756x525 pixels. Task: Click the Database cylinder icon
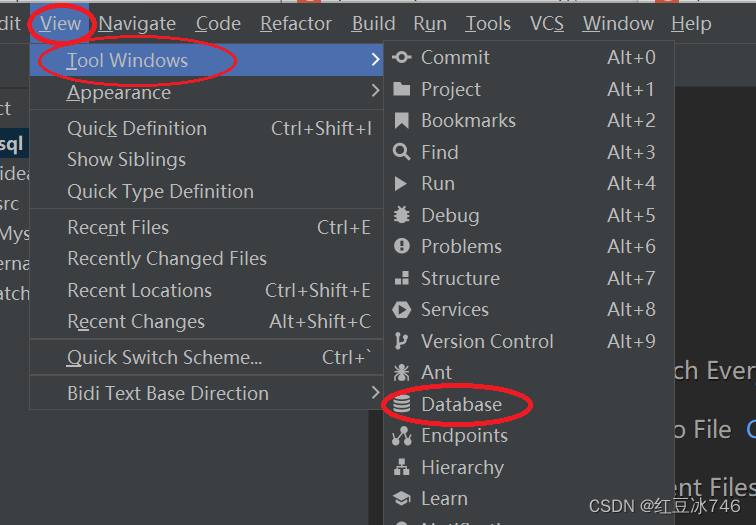click(x=401, y=404)
